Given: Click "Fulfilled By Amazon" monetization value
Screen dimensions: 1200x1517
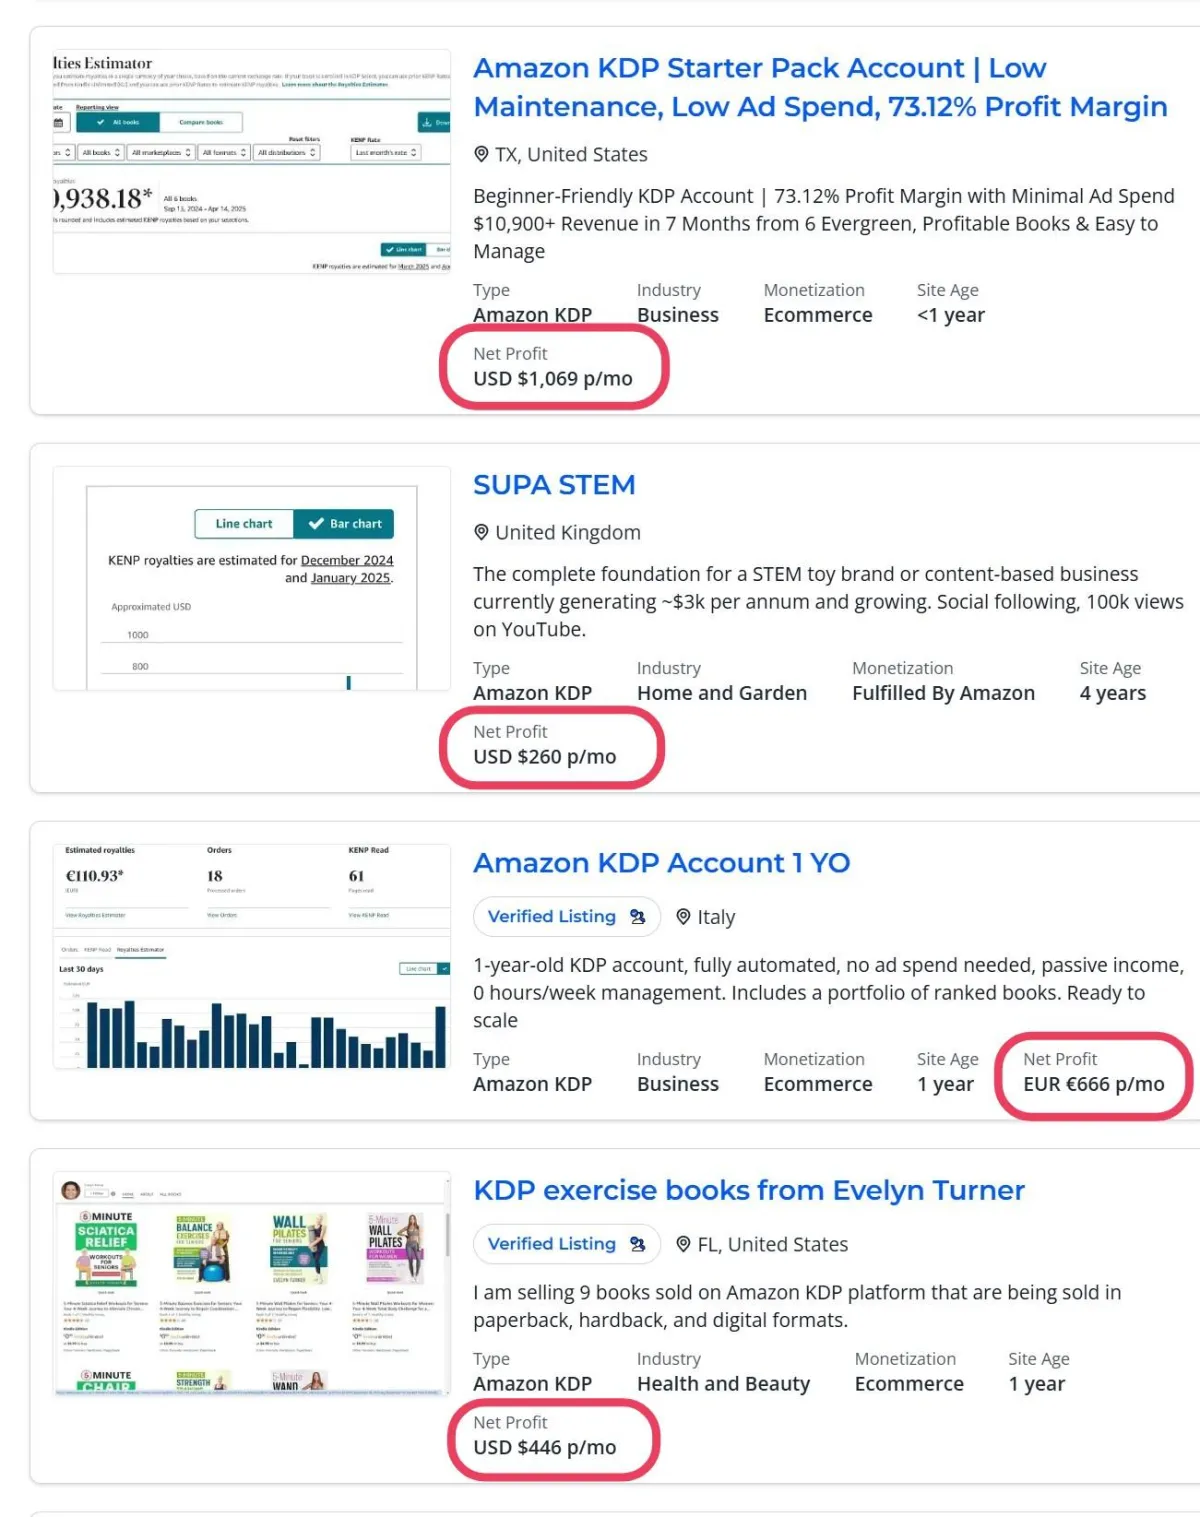Looking at the screenshot, I should coord(943,693).
